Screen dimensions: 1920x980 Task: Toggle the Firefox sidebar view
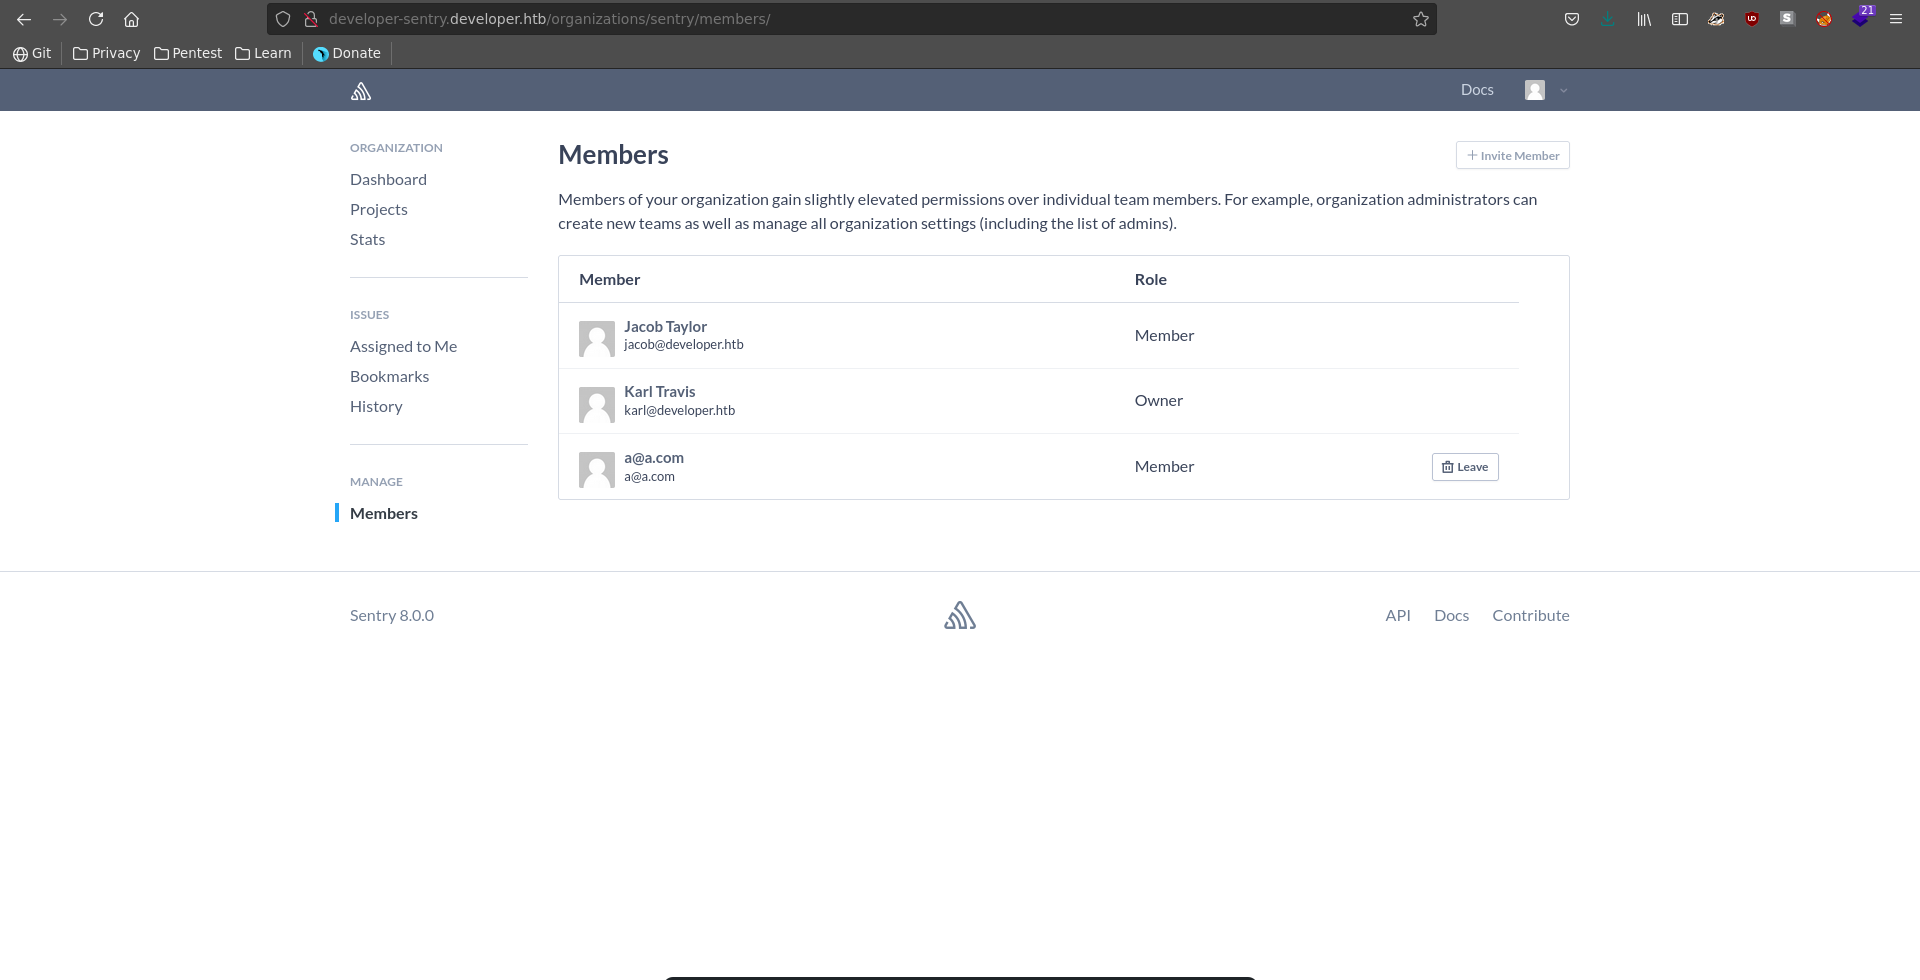(x=1680, y=19)
